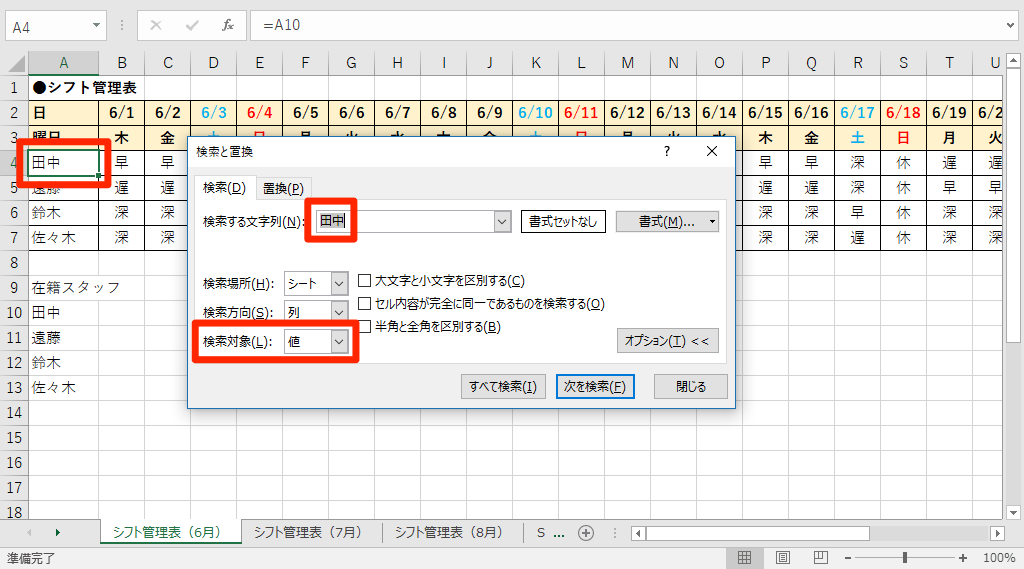1024x569 pixels.
Task: Click the previous sheet tab arrow
Action: click(x=29, y=533)
